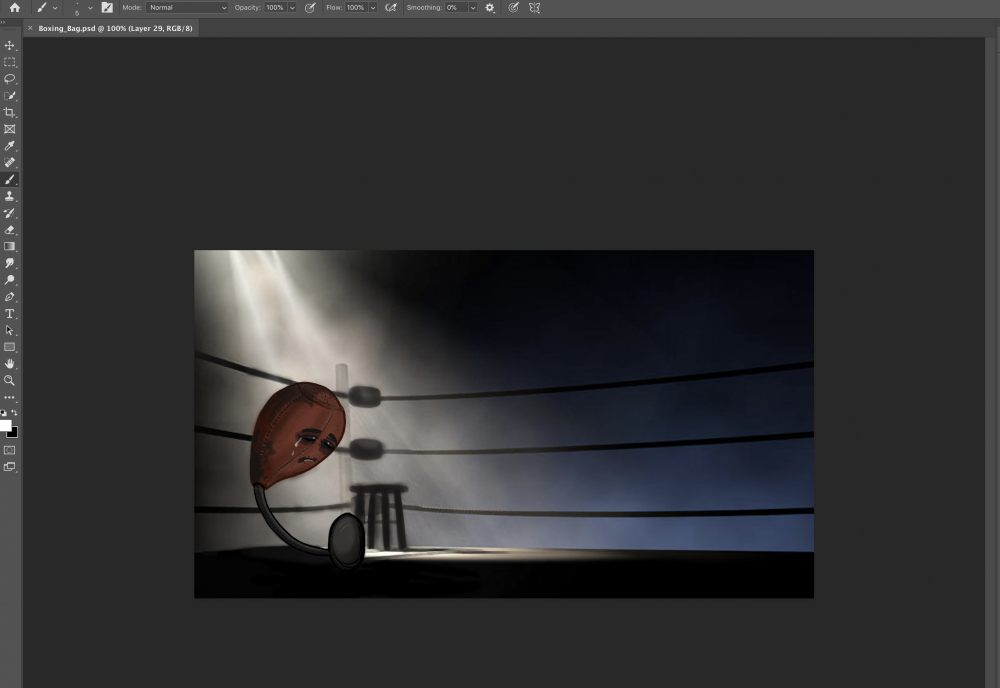Image resolution: width=1000 pixels, height=688 pixels.
Task: Click the Home button
Action: pyautogui.click(x=14, y=7)
